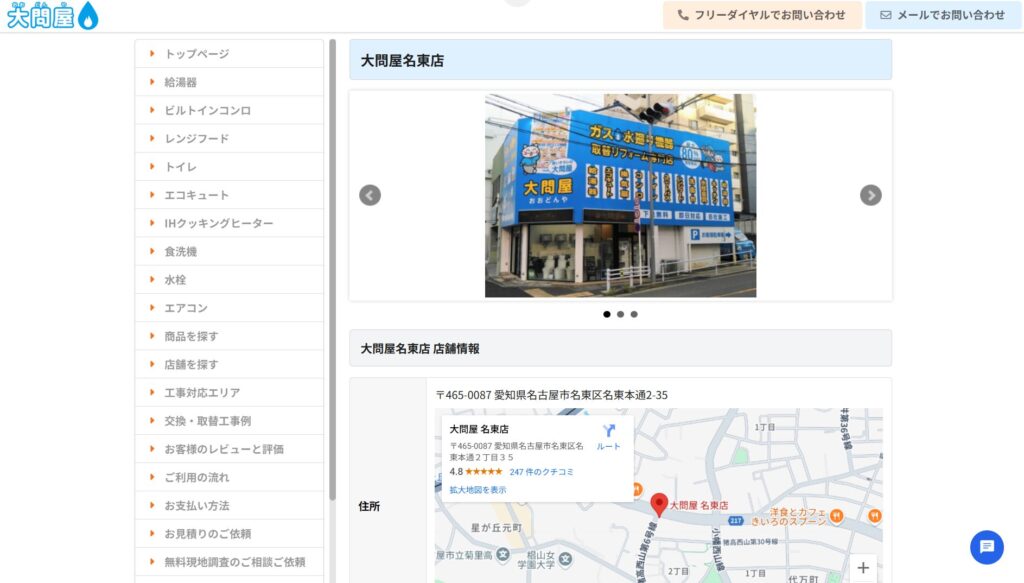1024x583 pixels.
Task: Open 無料現地調査のご相談ご依頼 in sidebar
Action: (229, 561)
